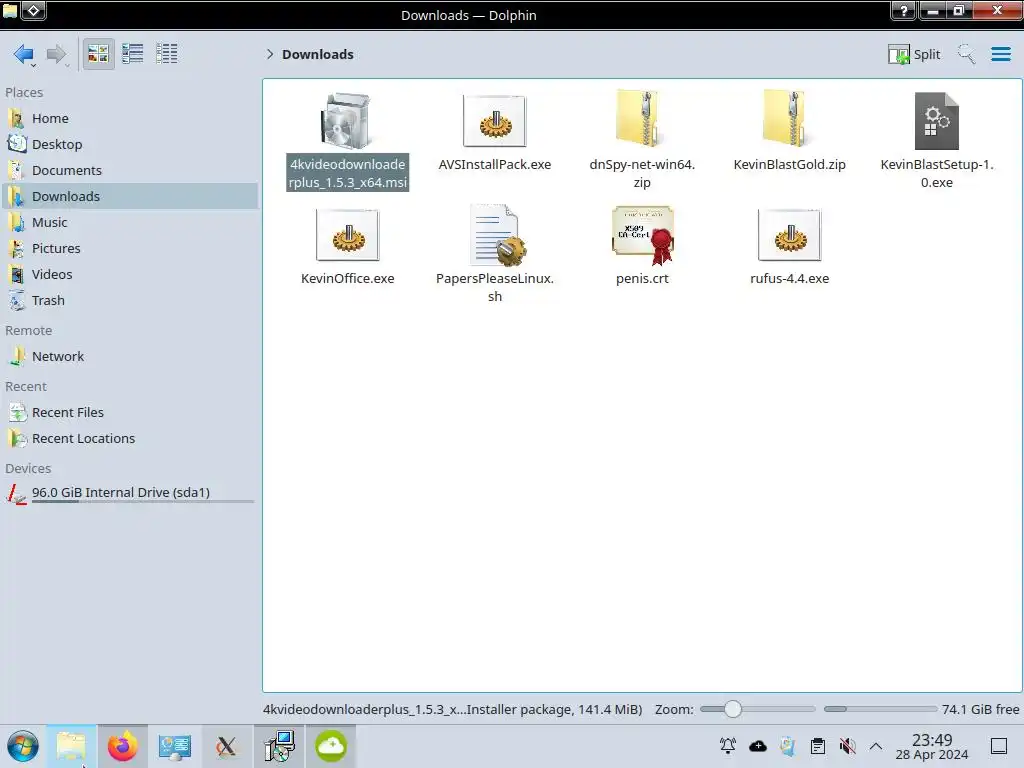Open the start menu orb
This screenshot has height=768, width=1024.
[23, 746]
